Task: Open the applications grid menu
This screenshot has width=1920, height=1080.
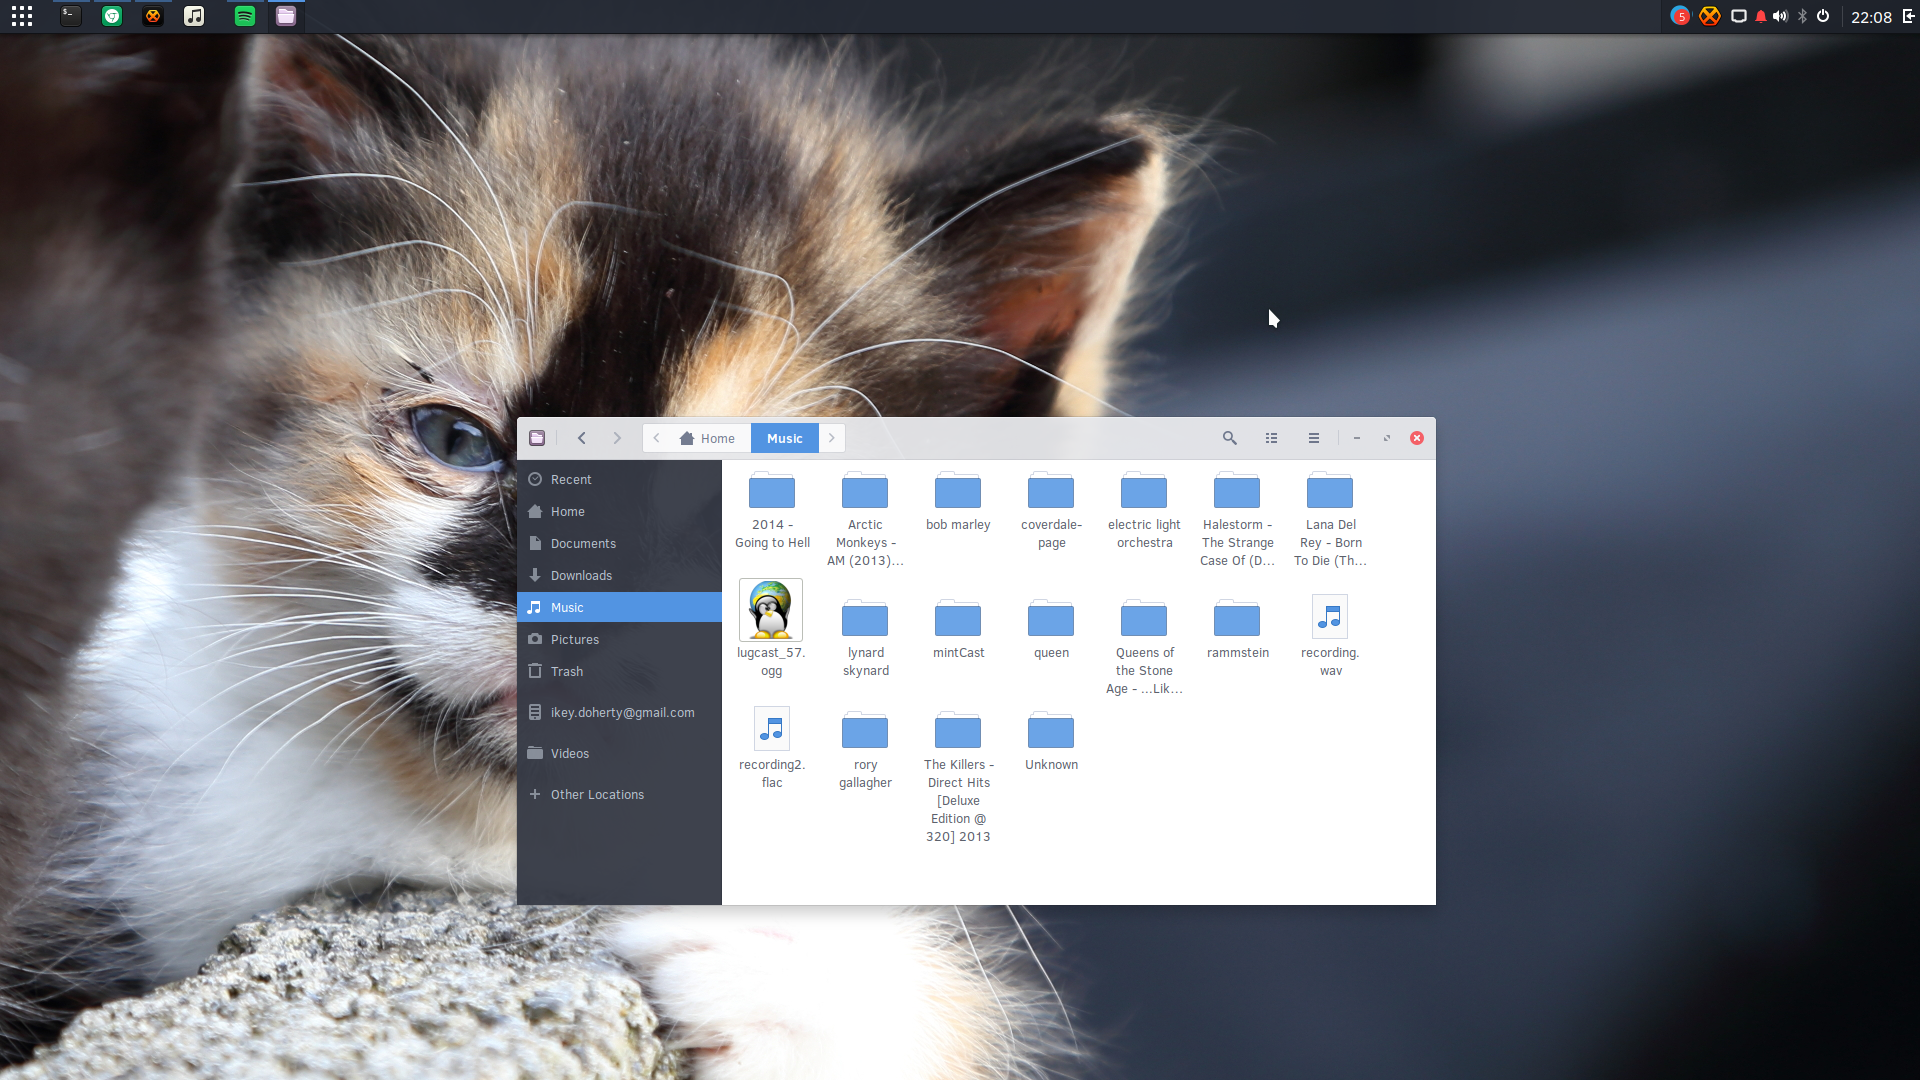Action: [22, 16]
